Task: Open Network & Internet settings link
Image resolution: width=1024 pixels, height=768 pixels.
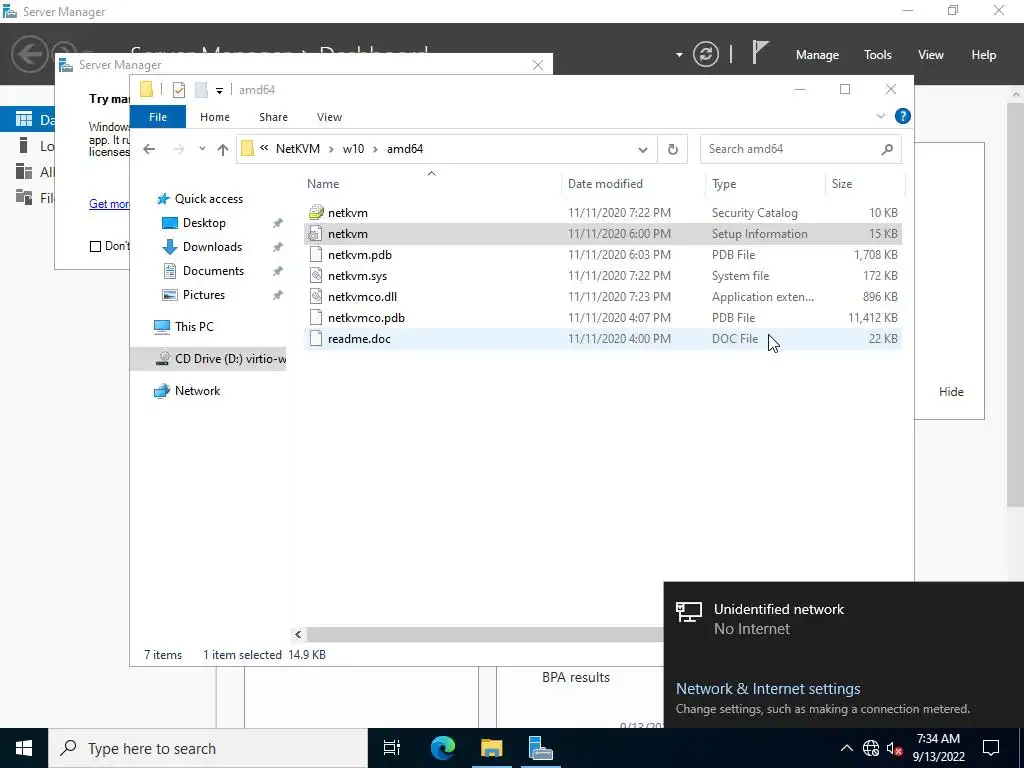Action: 768,688
